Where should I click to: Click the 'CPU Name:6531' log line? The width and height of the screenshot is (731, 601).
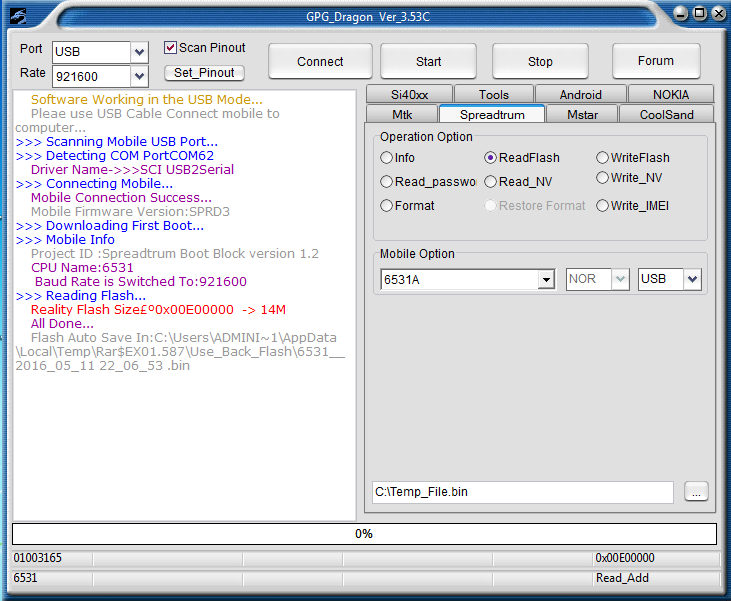[82, 268]
